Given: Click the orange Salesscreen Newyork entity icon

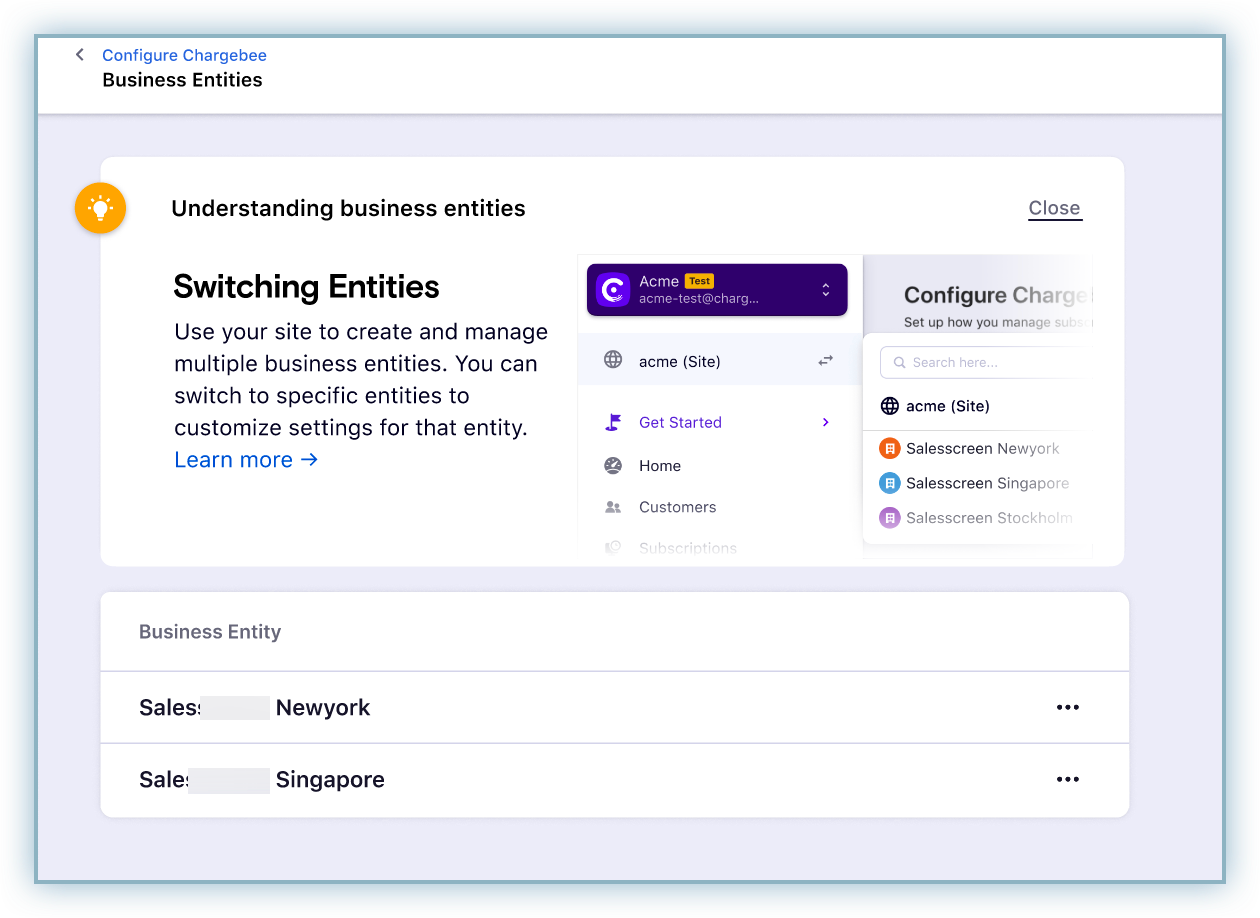Looking at the screenshot, I should click(889, 449).
